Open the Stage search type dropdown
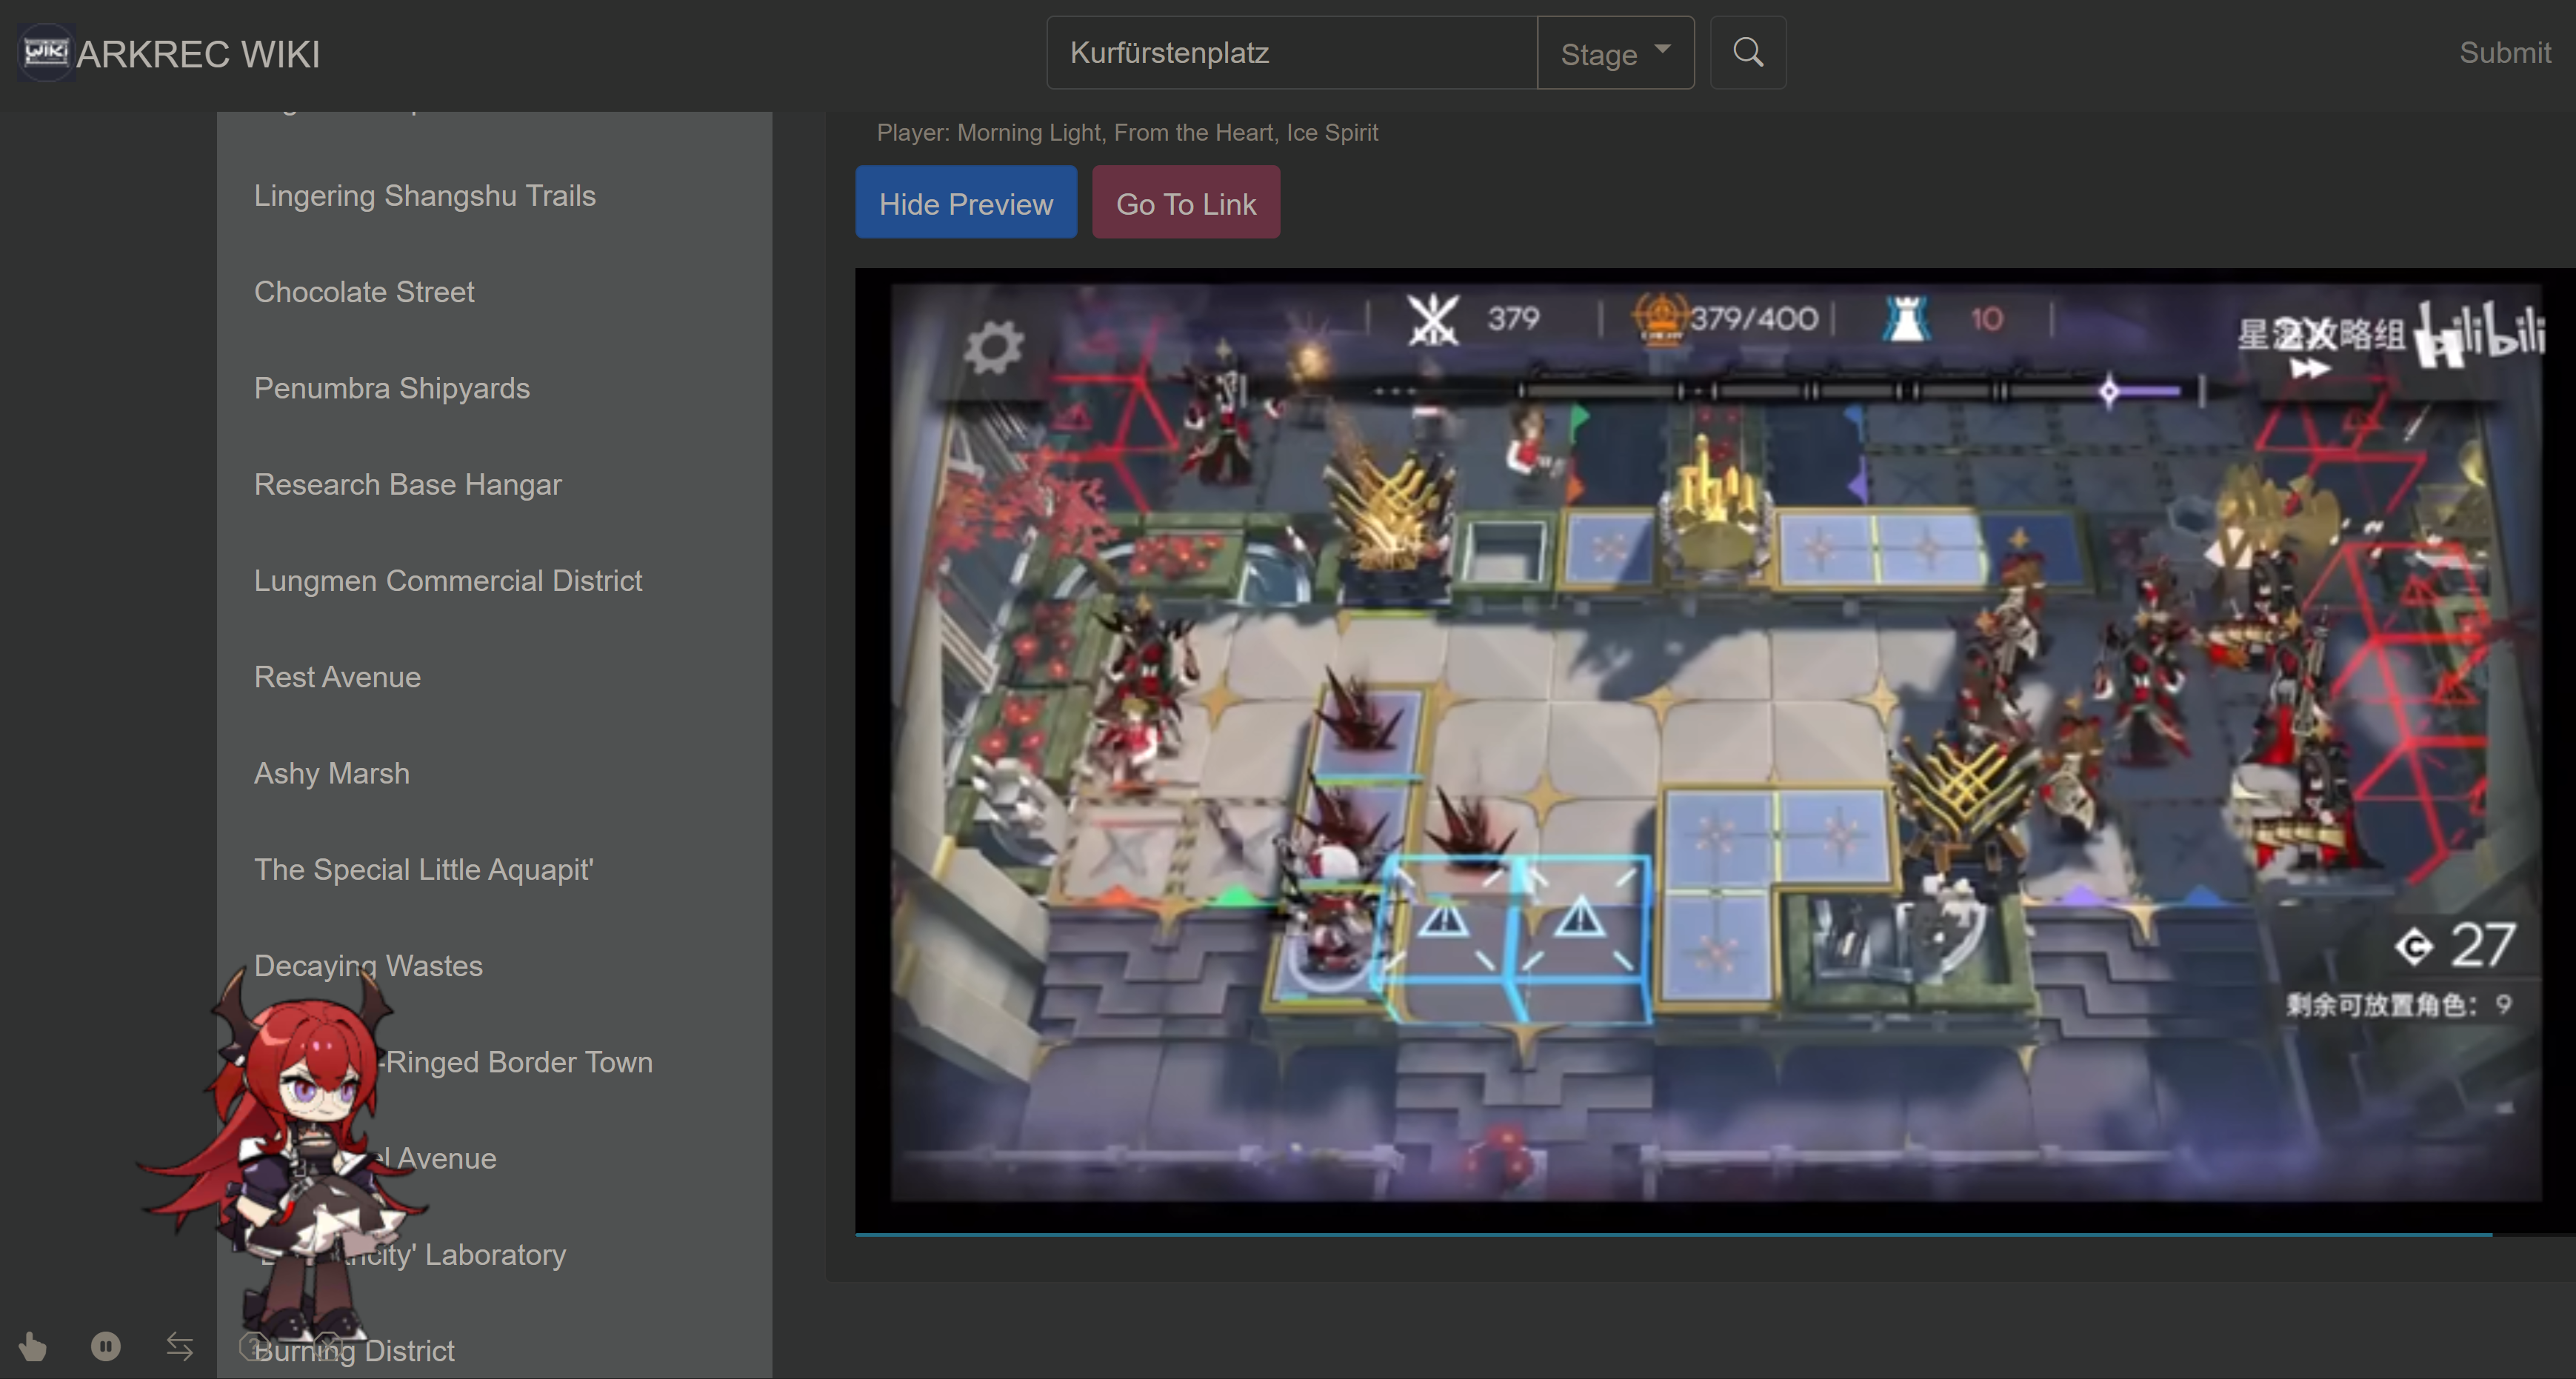The image size is (2576, 1379). [1614, 53]
